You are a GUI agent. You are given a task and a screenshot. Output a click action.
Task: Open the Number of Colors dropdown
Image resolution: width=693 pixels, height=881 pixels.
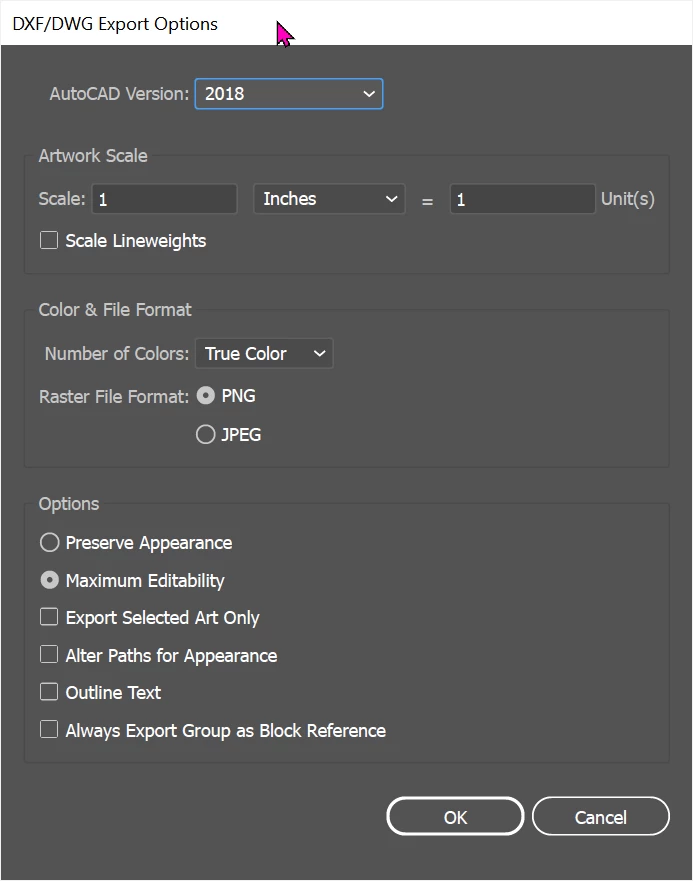[x=264, y=354]
